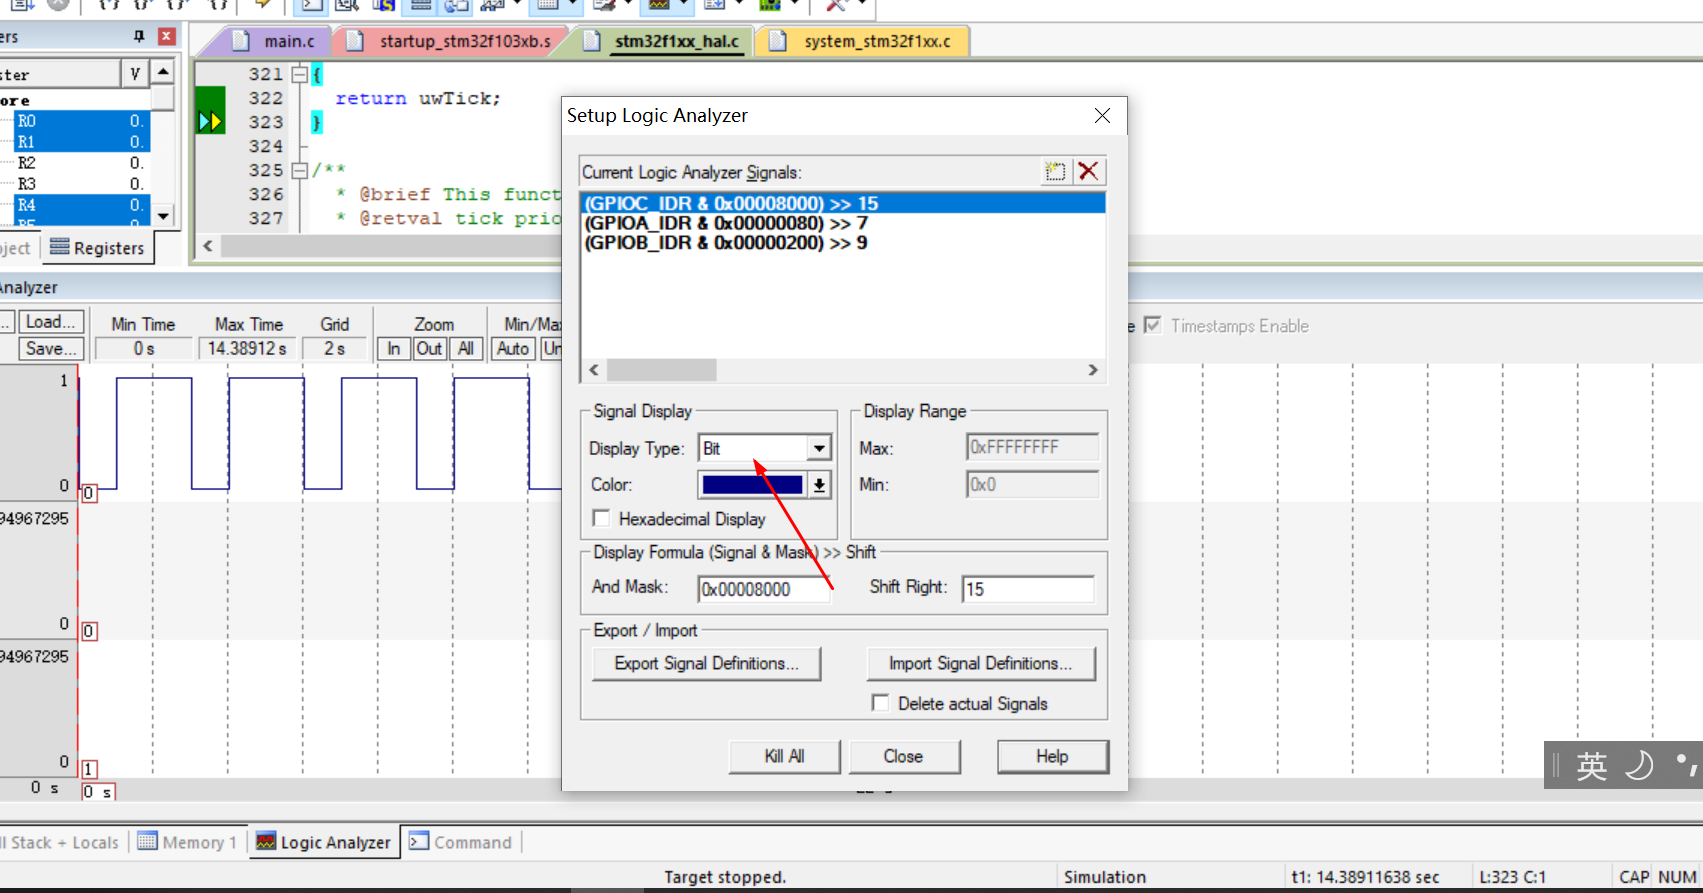Select signal (GPIOC_IDR & 0x00008000) >> 15

click(x=843, y=203)
